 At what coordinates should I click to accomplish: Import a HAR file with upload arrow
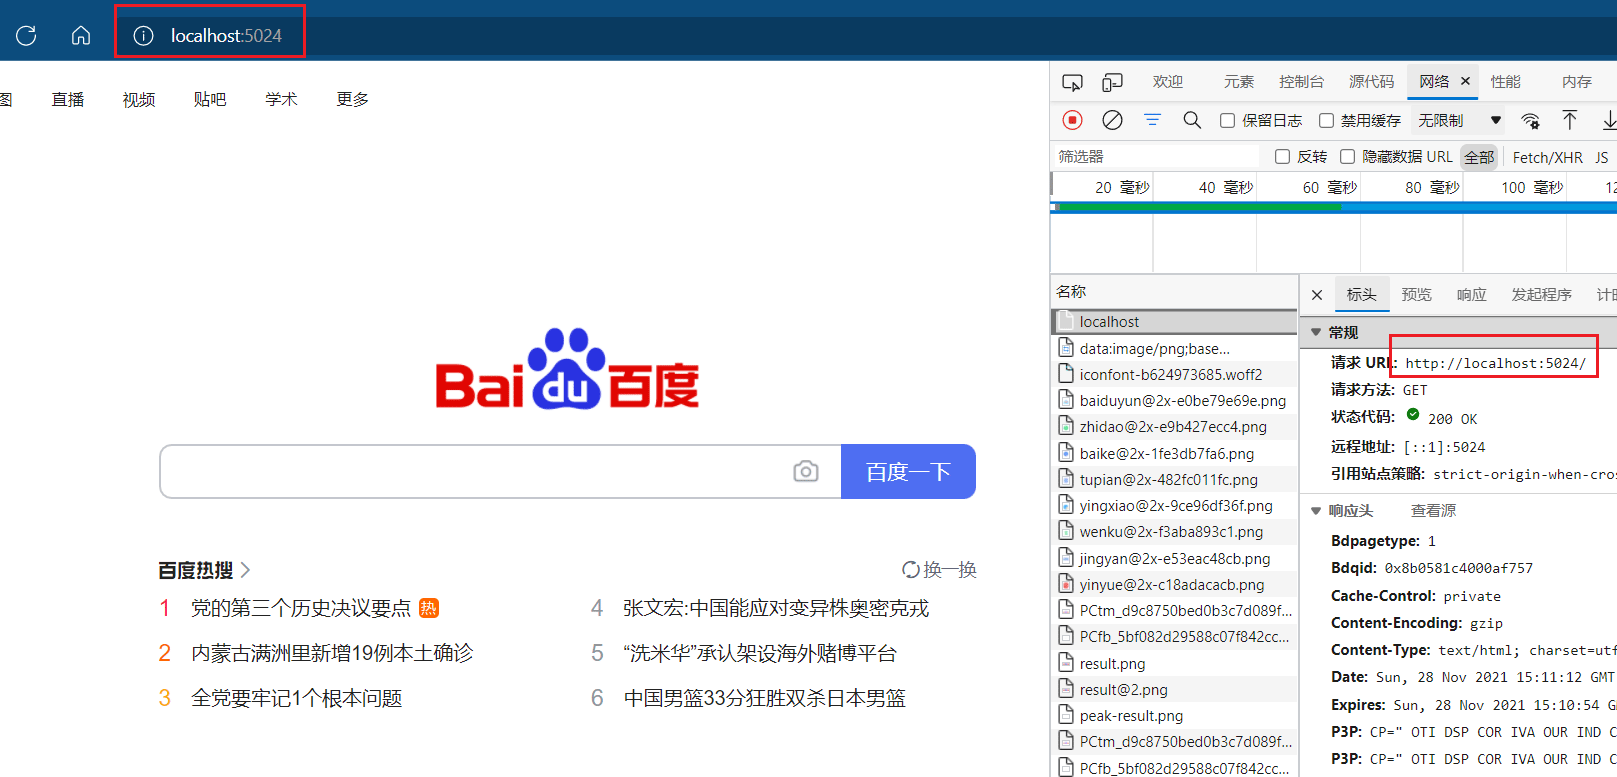[1570, 120]
